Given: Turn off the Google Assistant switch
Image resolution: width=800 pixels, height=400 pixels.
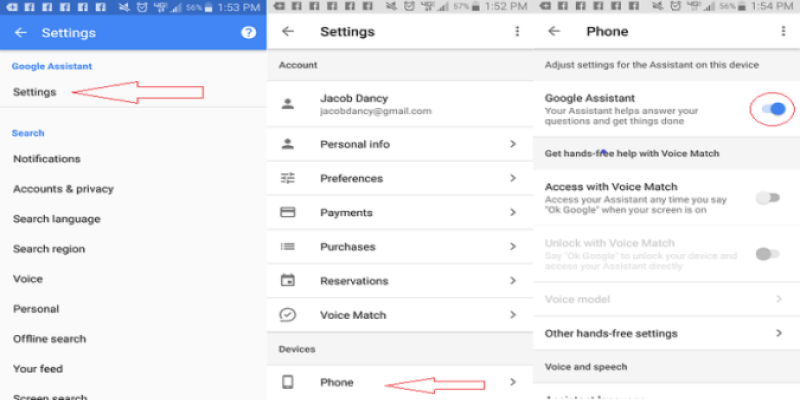Looking at the screenshot, I should pyautogui.click(x=772, y=109).
